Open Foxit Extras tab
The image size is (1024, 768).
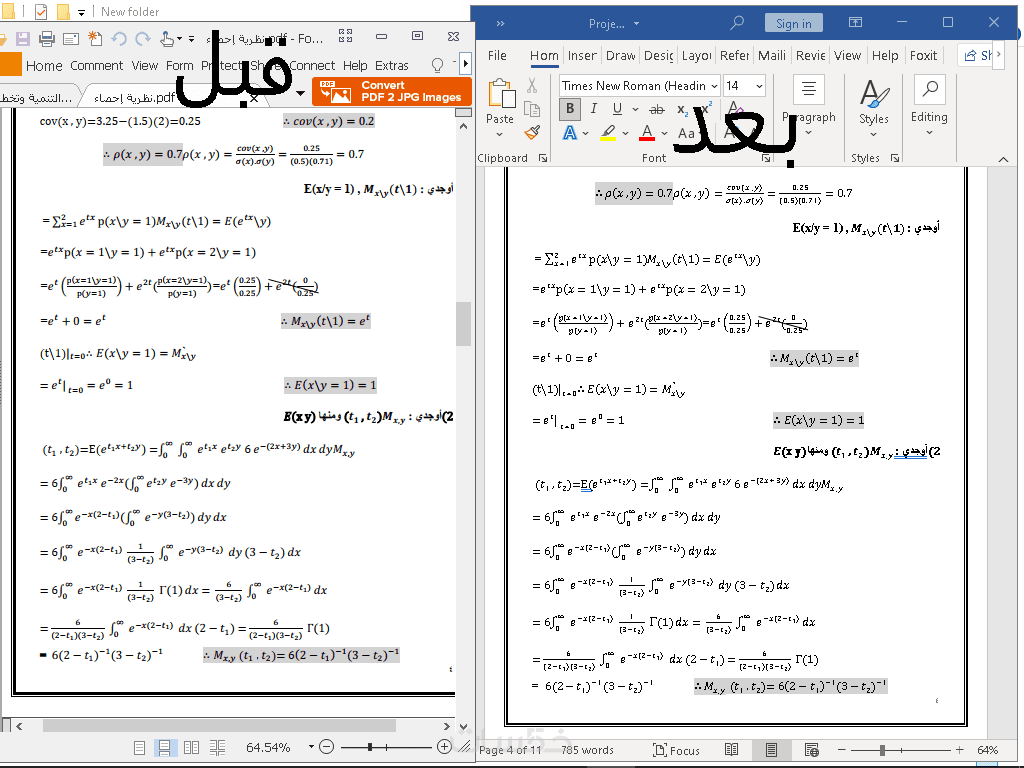tap(392, 66)
